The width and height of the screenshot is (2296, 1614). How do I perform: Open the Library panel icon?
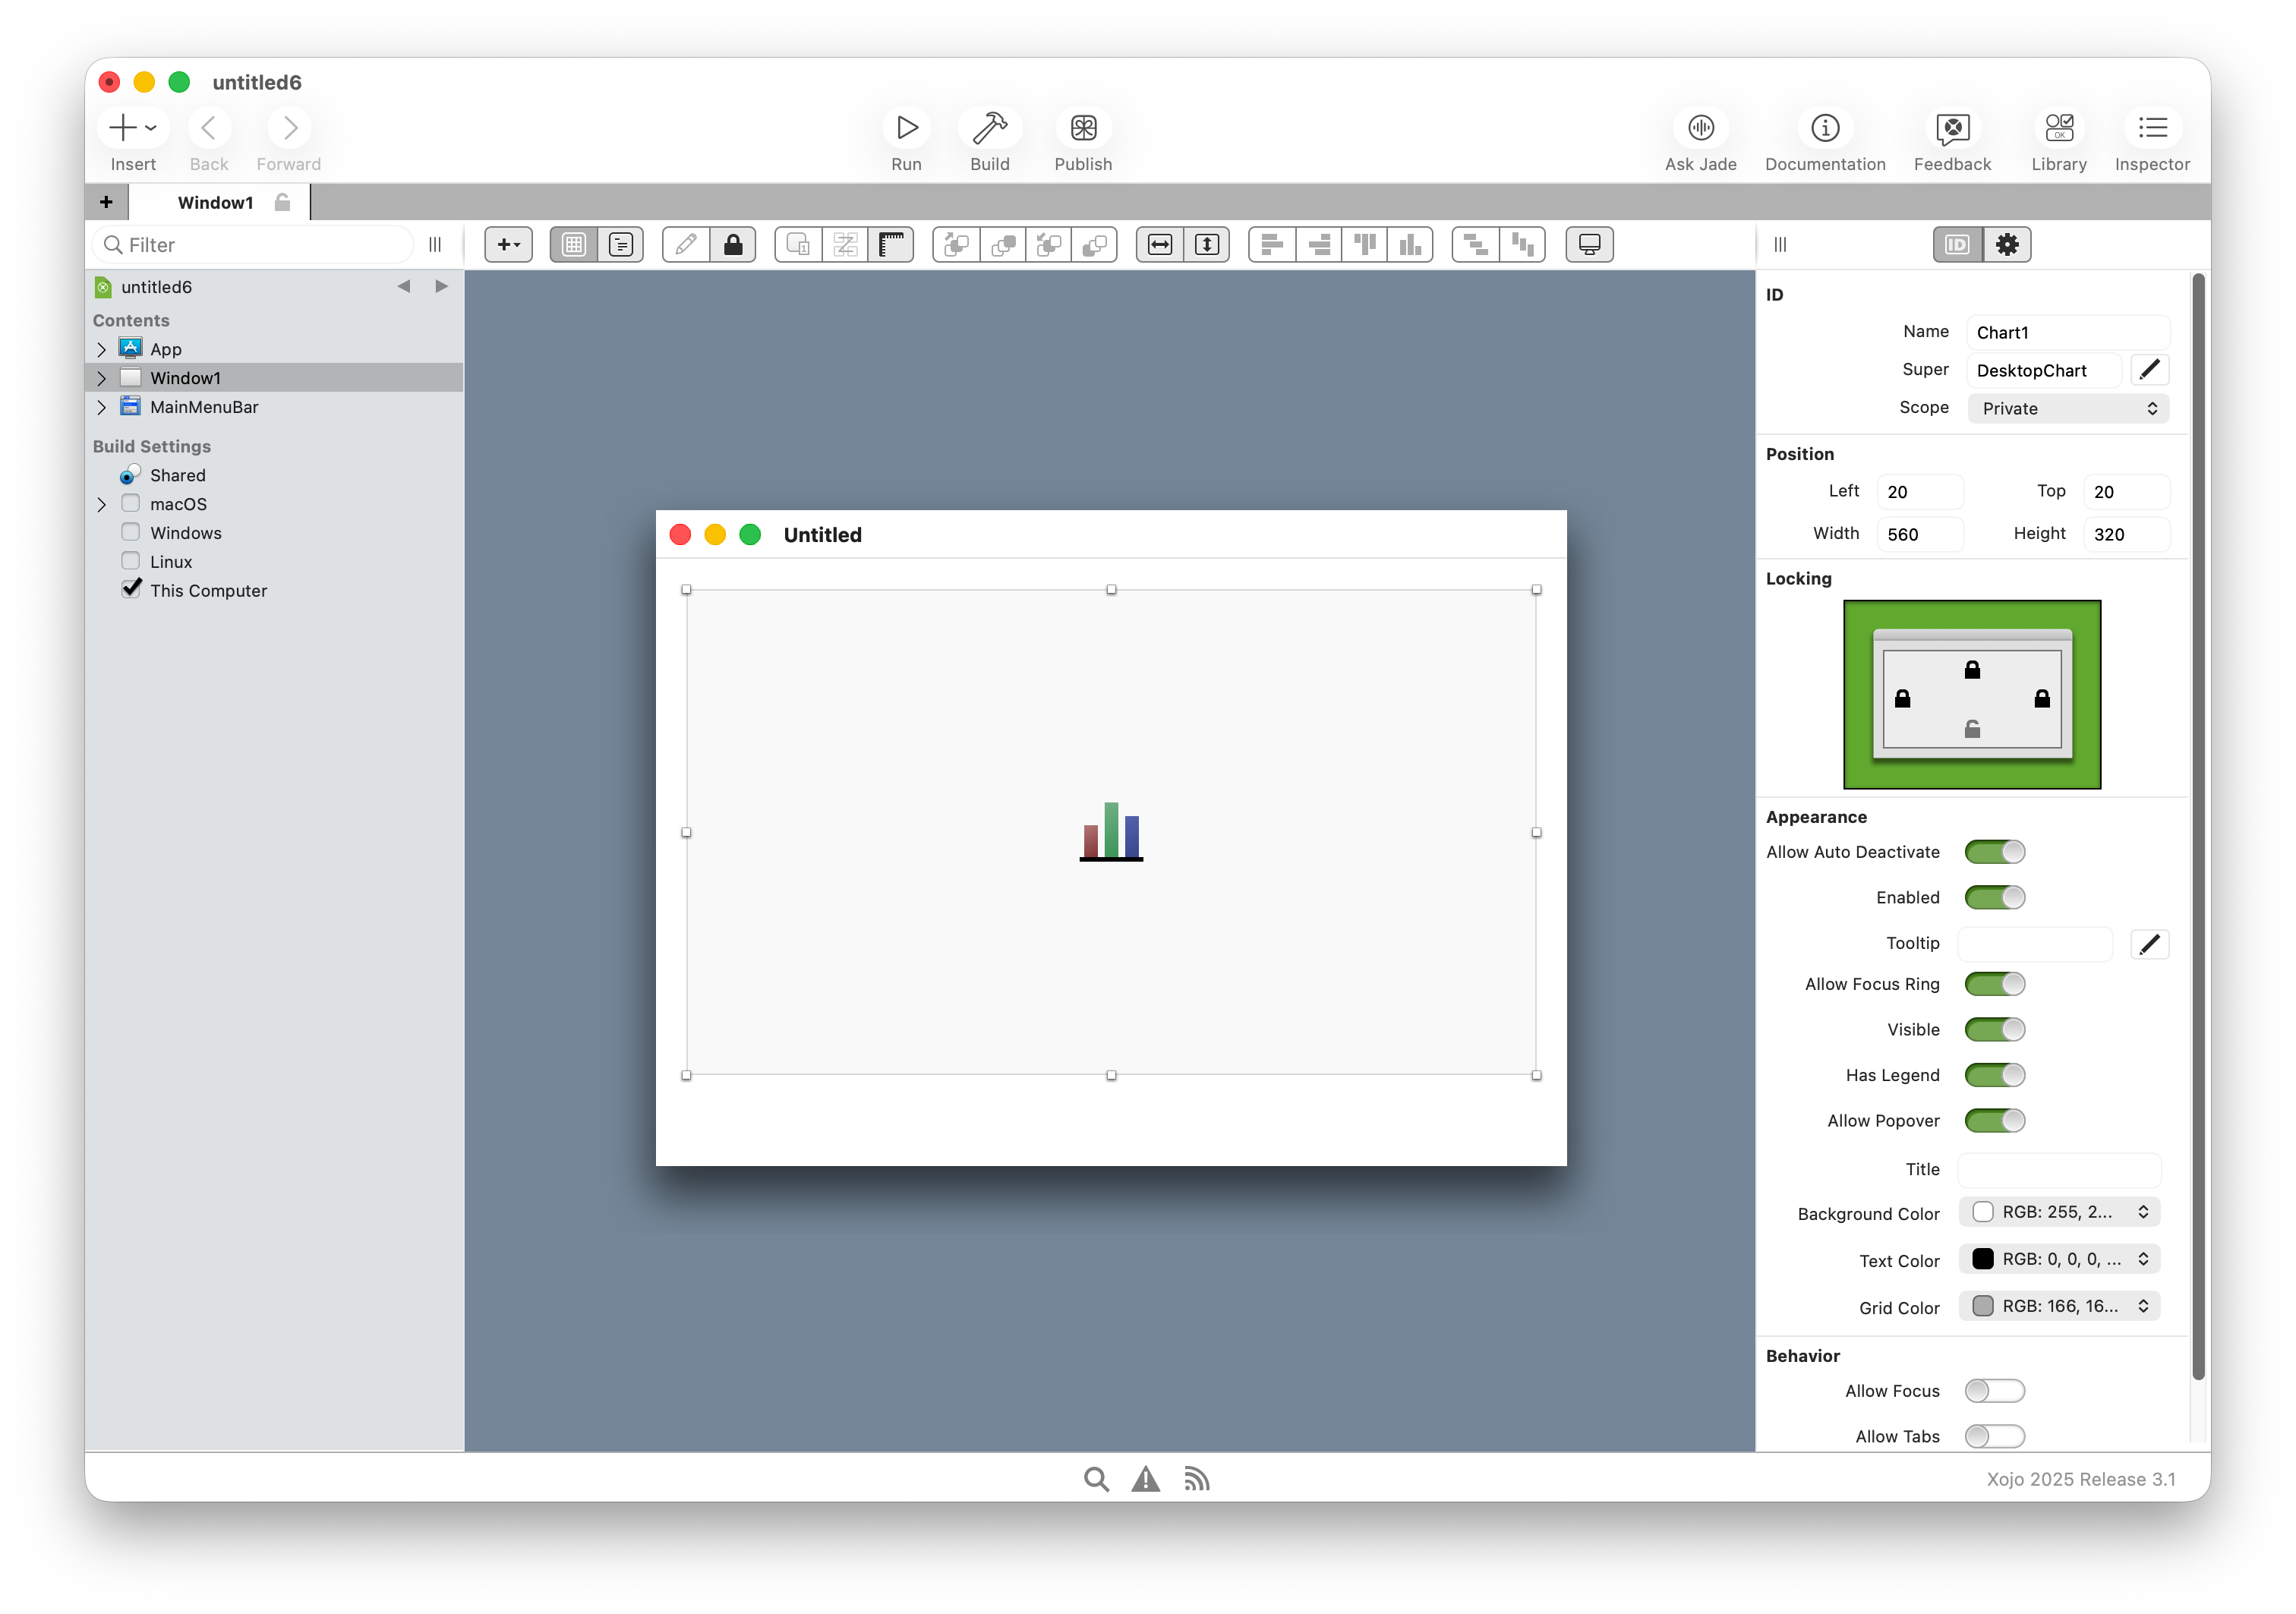(2058, 128)
